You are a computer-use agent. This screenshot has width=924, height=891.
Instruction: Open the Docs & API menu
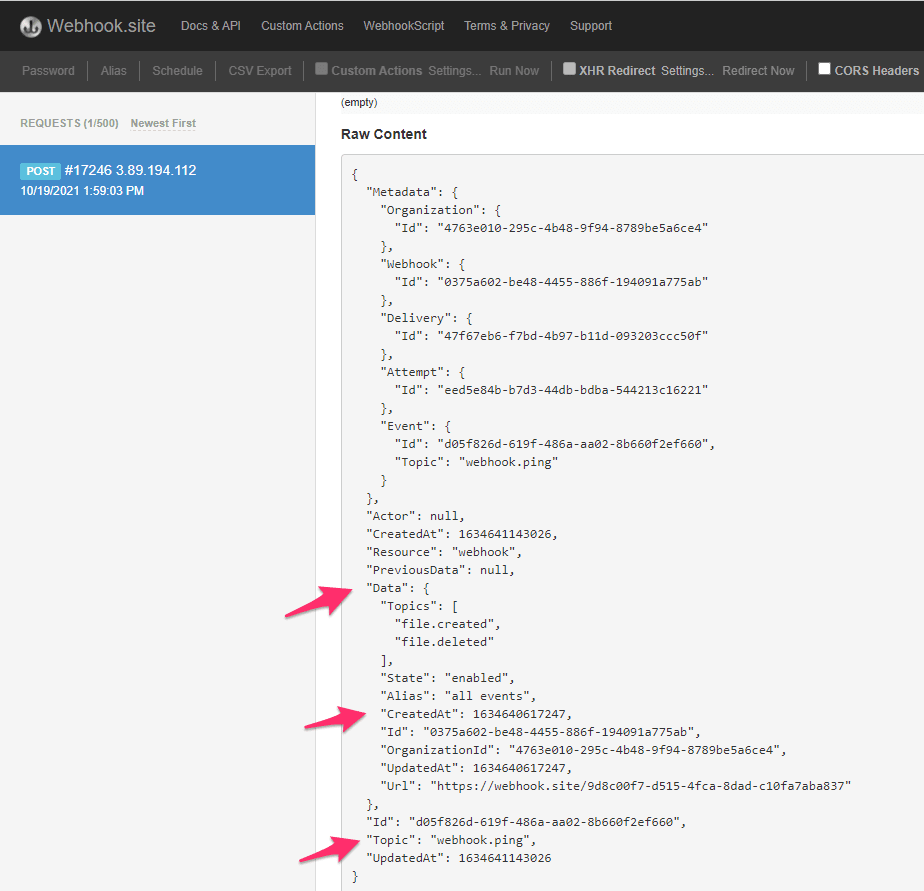tap(210, 26)
